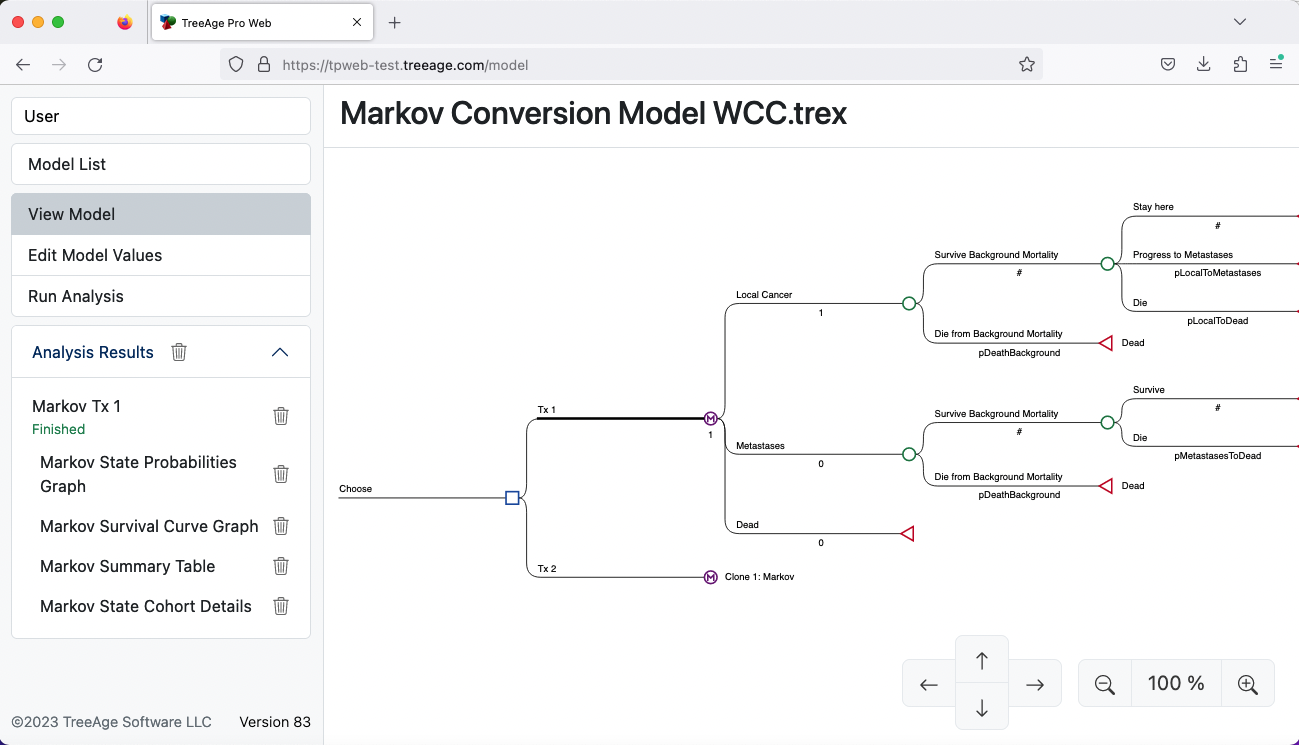
Task: Trash the Markov Survival Curve Graph entry
Action: click(x=281, y=526)
